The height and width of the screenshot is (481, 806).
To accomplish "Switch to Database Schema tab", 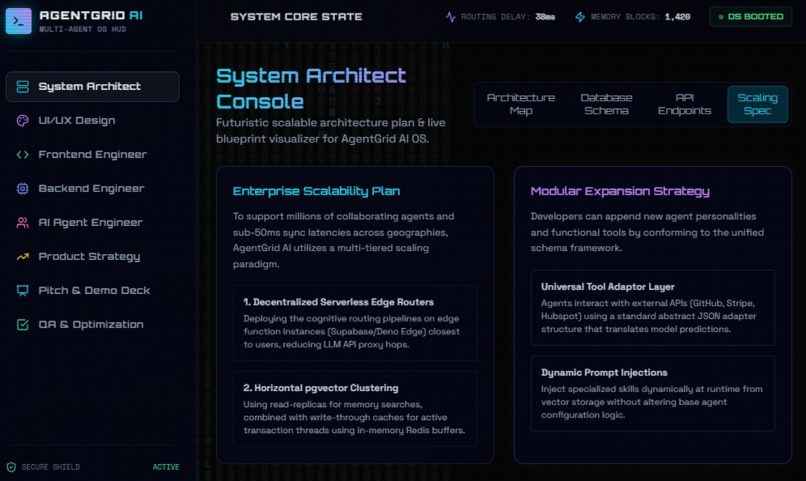I will [606, 104].
